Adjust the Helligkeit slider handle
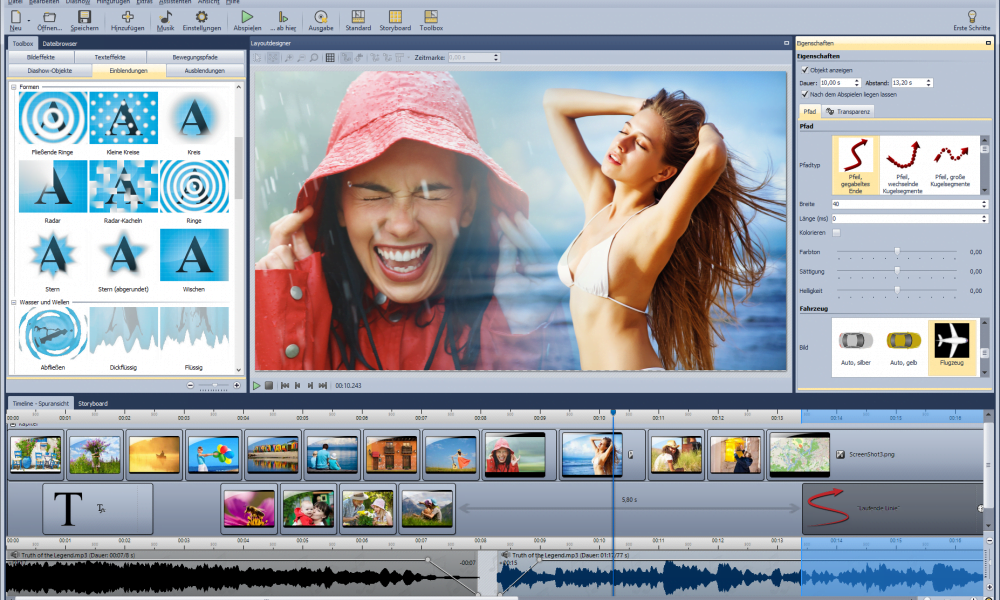Screen dimensions: 1000x600 pyautogui.click(x=897, y=290)
